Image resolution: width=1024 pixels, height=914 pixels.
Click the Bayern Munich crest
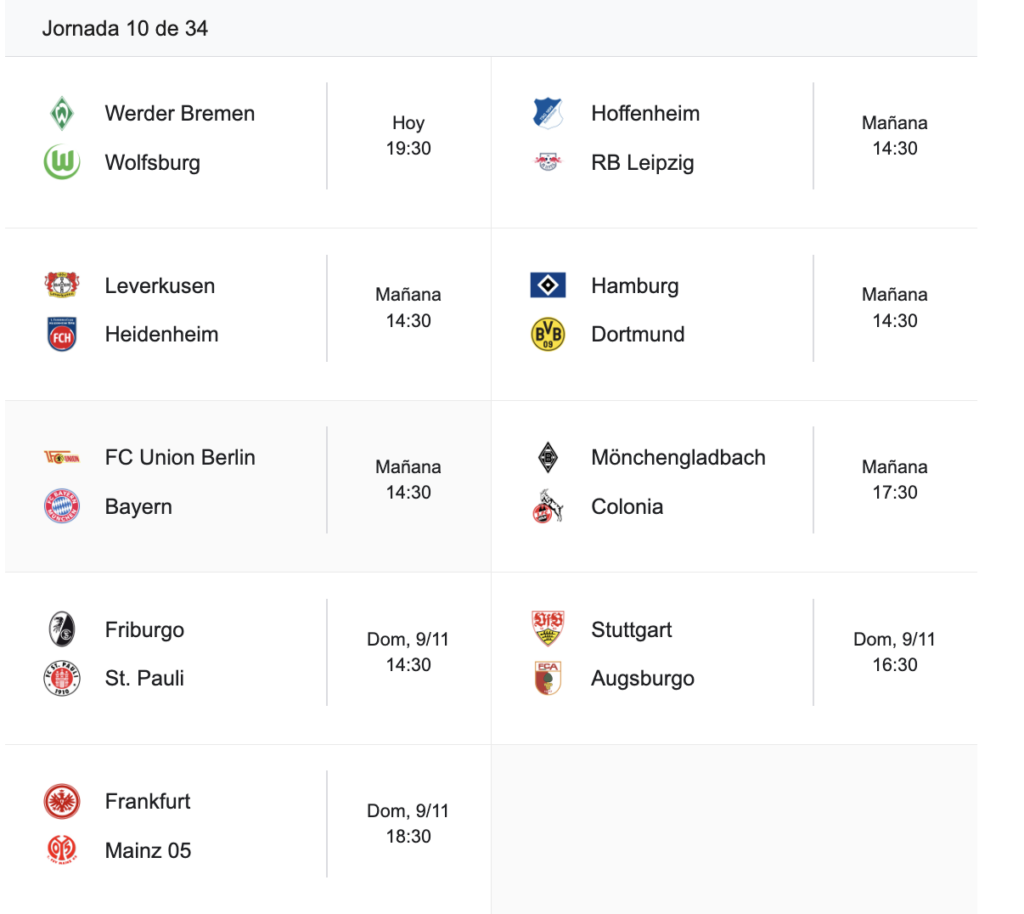tap(62, 506)
